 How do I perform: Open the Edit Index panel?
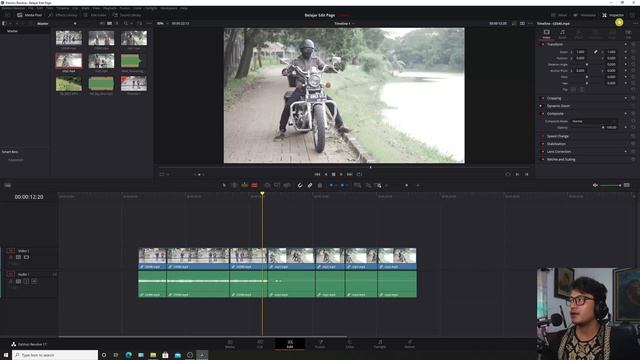point(95,15)
